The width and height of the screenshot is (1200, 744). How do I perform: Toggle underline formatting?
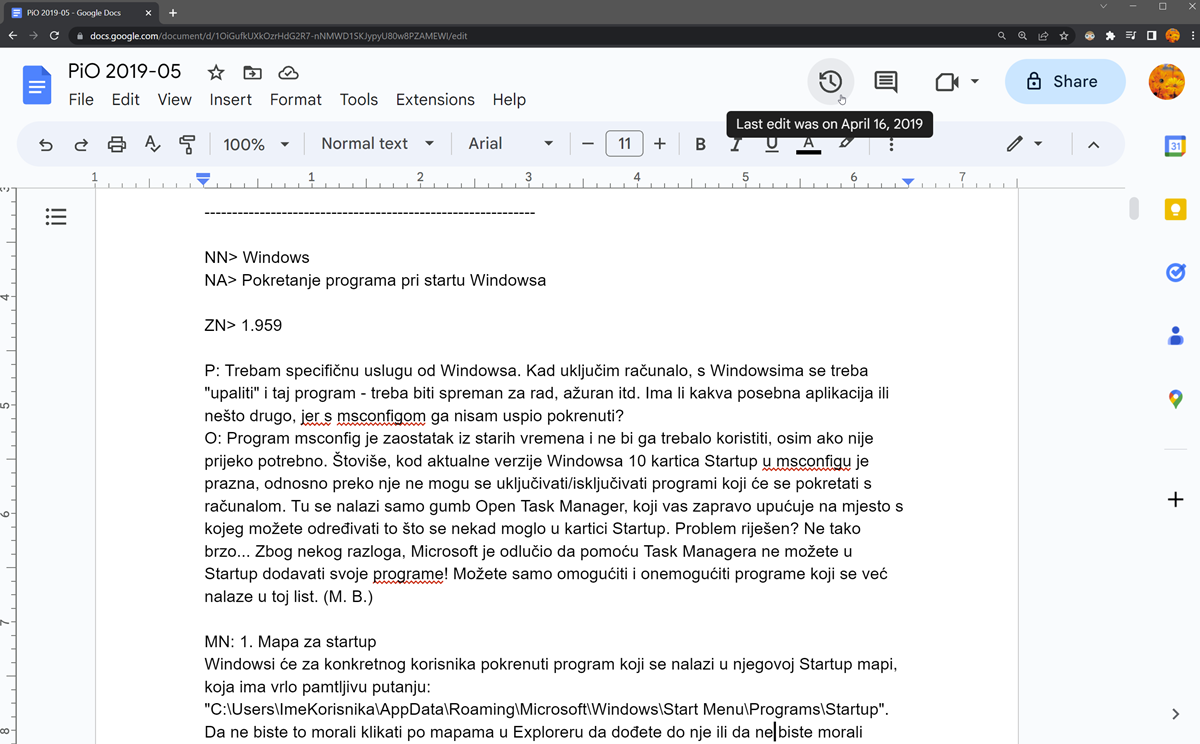[771, 144]
